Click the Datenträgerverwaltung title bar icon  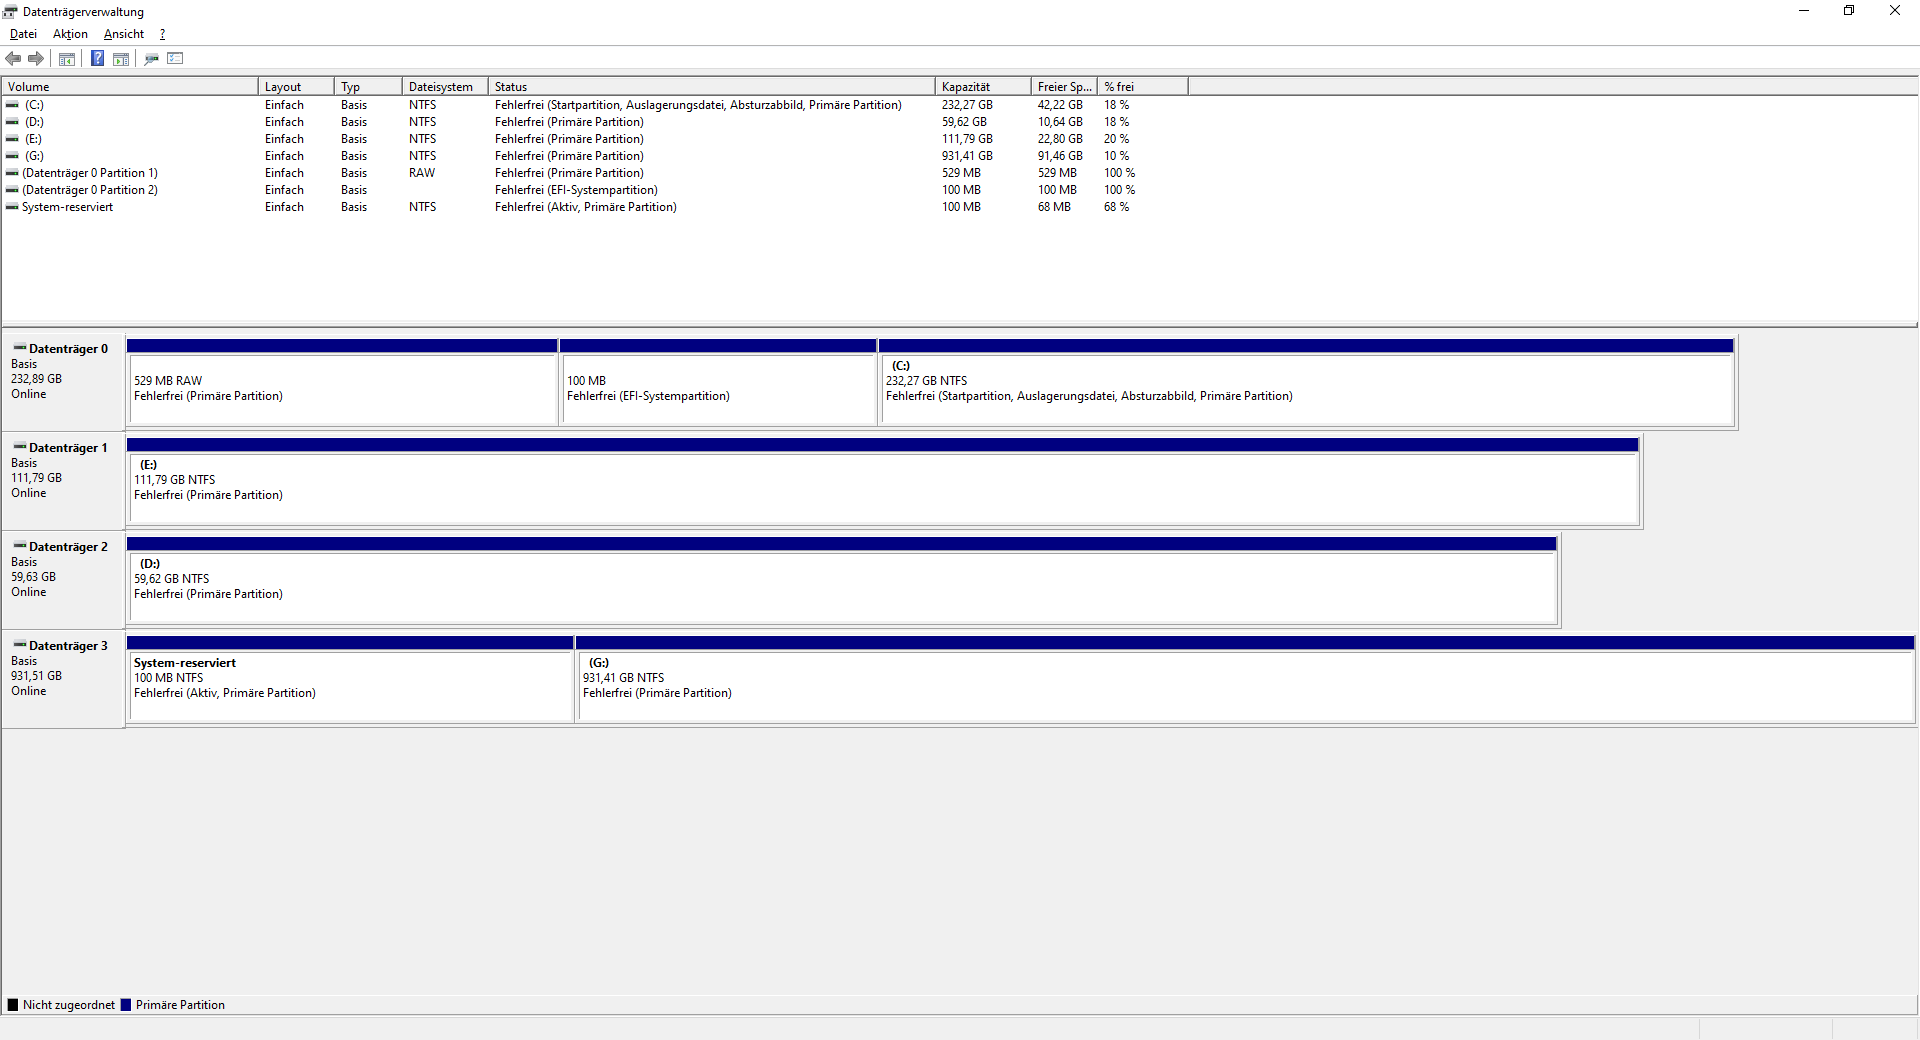11,12
